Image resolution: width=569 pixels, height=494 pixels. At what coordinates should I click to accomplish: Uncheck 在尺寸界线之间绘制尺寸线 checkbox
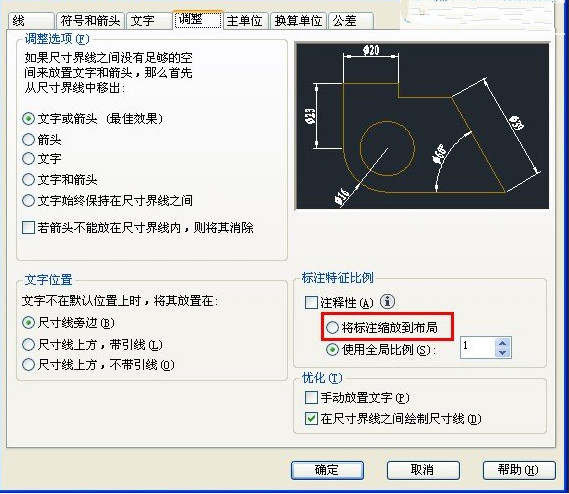point(311,419)
